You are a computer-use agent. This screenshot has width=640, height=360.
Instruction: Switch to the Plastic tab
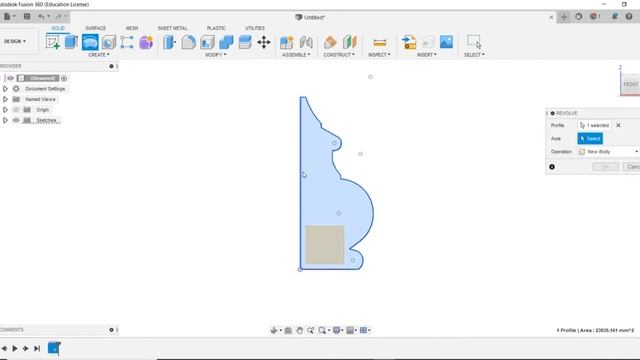[x=216, y=28]
